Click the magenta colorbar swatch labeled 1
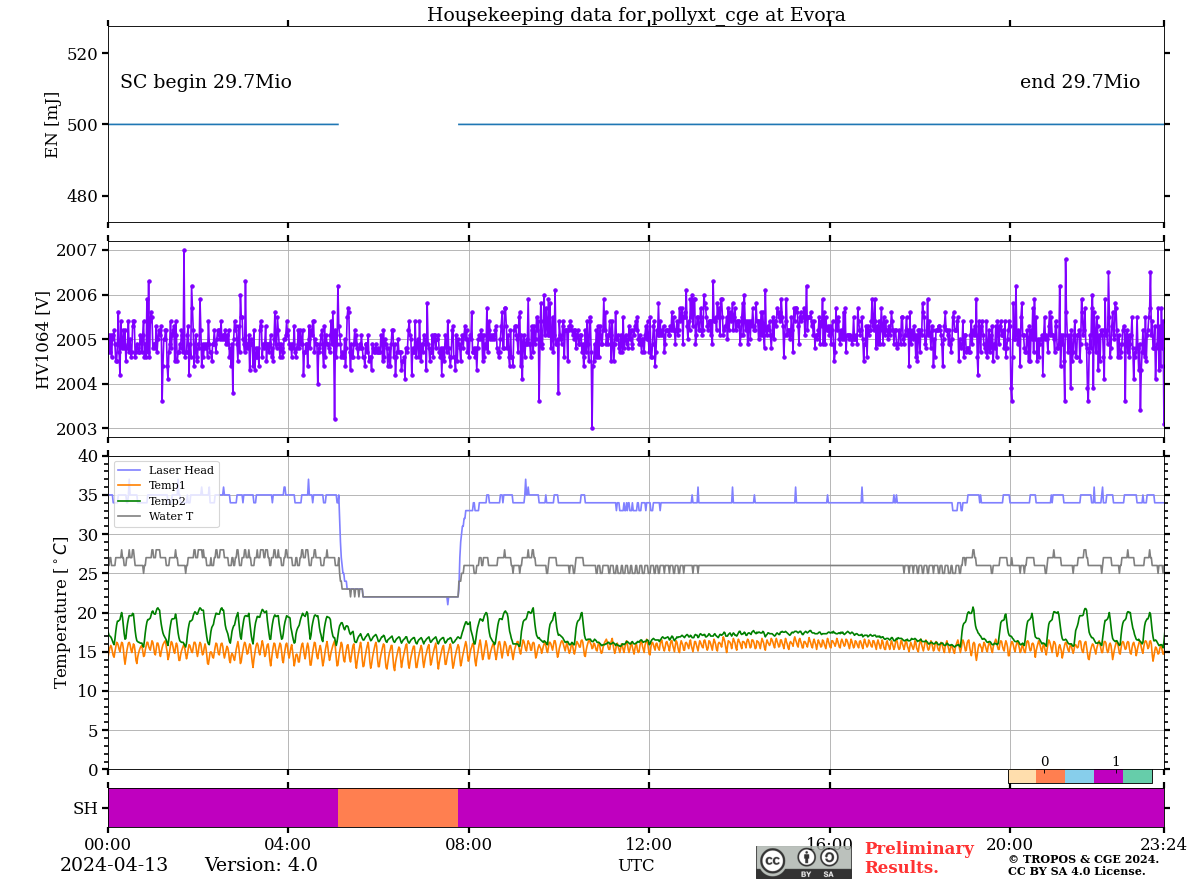This screenshot has width=1200, height=880. [x=1109, y=776]
